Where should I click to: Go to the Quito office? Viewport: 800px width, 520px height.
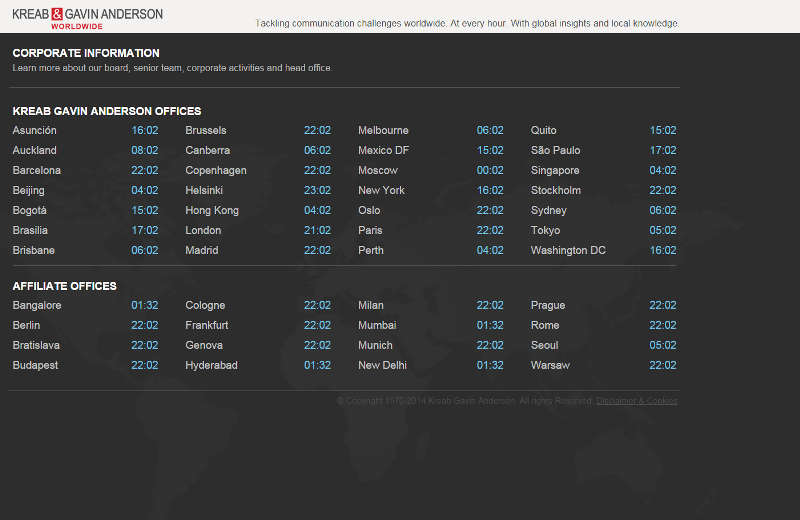(544, 131)
